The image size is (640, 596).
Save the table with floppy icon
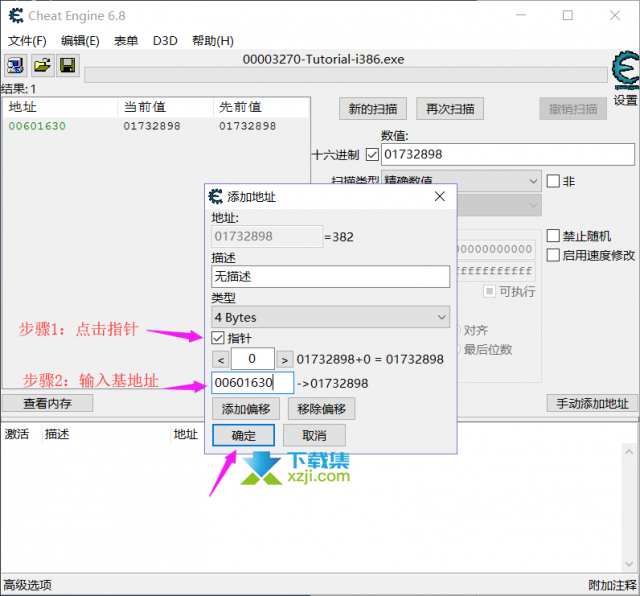68,65
